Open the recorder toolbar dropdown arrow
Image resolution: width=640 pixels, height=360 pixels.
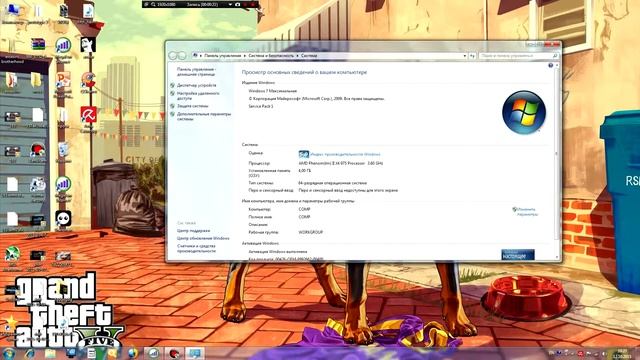click(x=230, y=4)
